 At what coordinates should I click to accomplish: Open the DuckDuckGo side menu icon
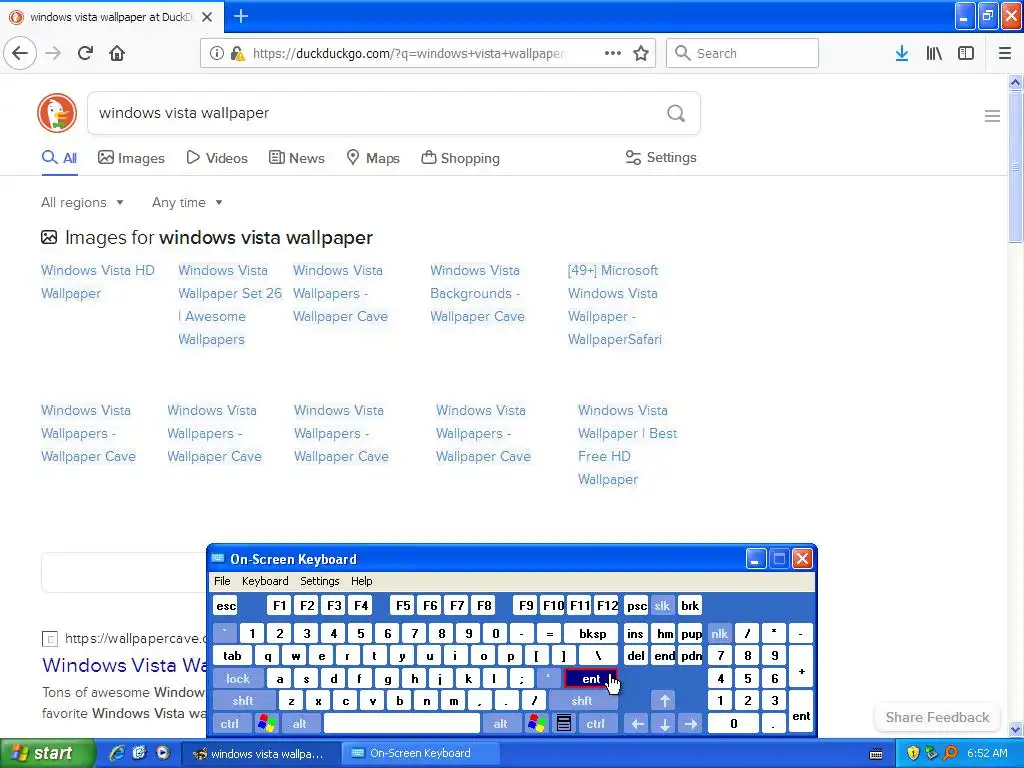coord(992,116)
